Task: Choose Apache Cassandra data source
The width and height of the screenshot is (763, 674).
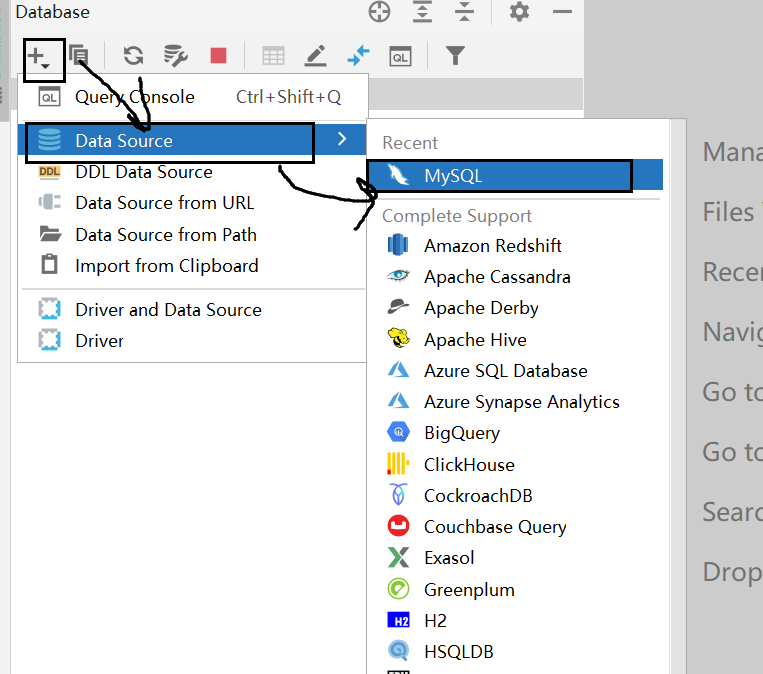Action: 515,276
